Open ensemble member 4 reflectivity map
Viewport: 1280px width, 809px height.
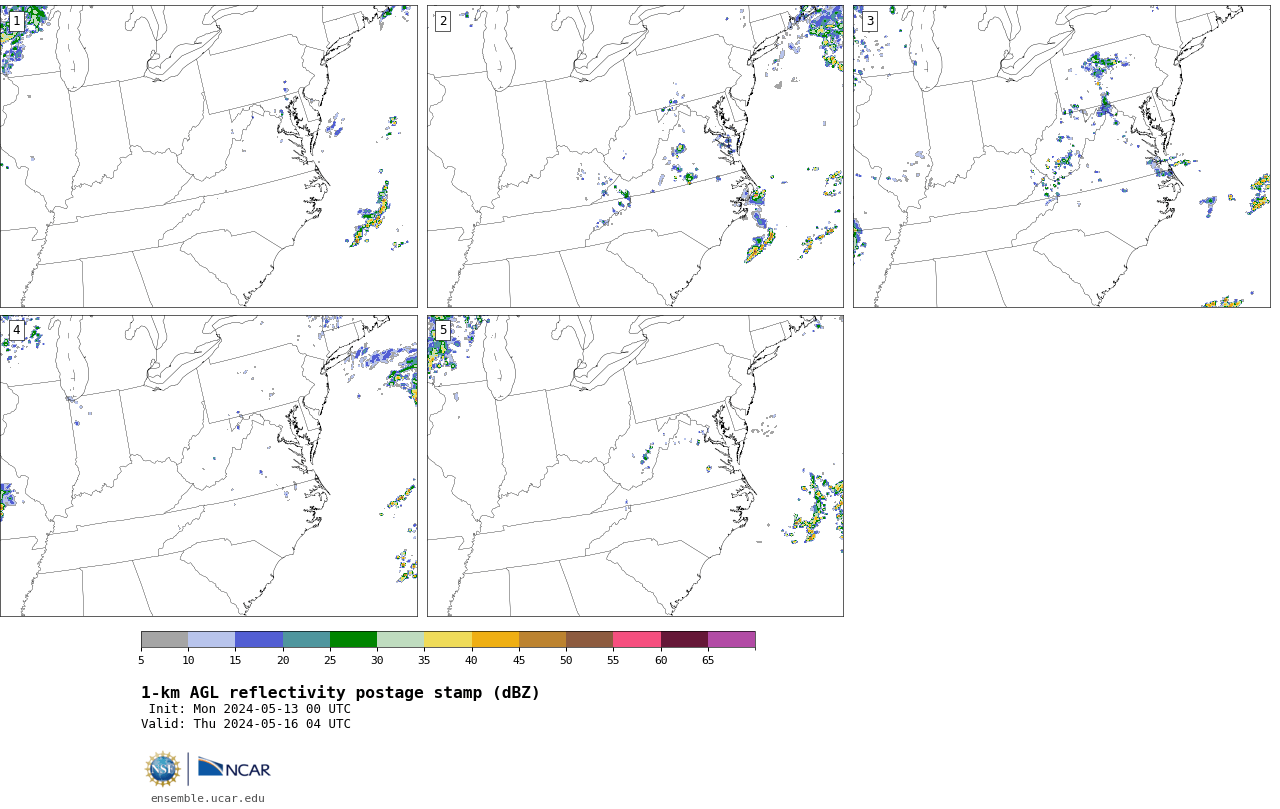208,466
